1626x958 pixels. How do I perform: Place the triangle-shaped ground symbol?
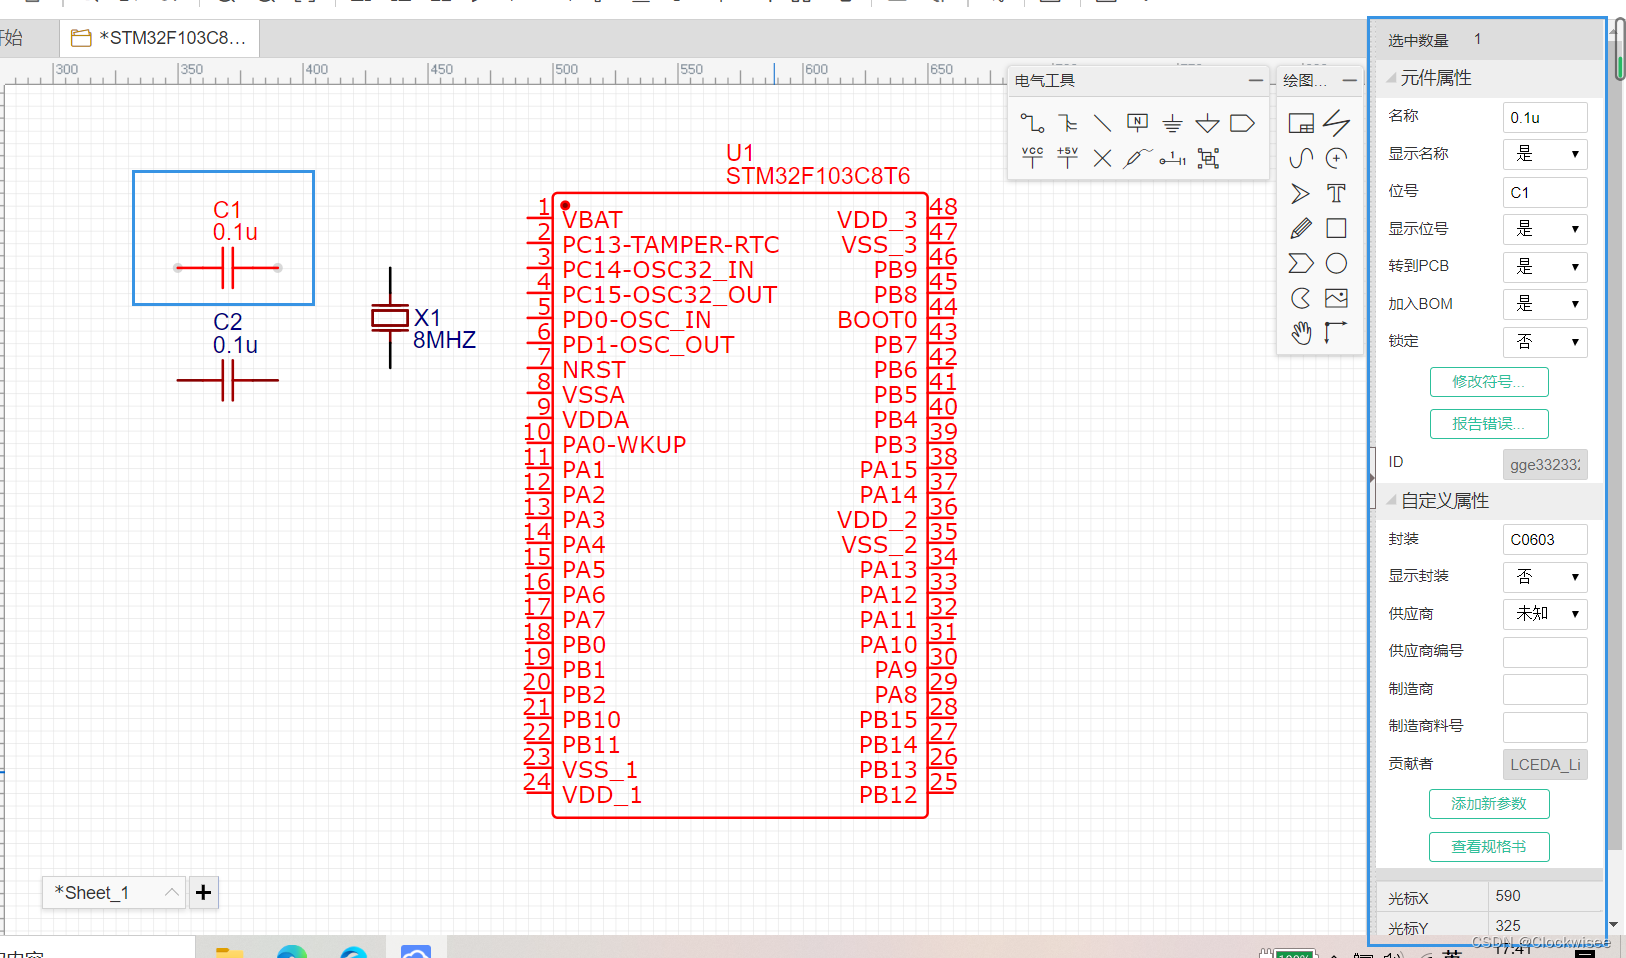click(1207, 123)
